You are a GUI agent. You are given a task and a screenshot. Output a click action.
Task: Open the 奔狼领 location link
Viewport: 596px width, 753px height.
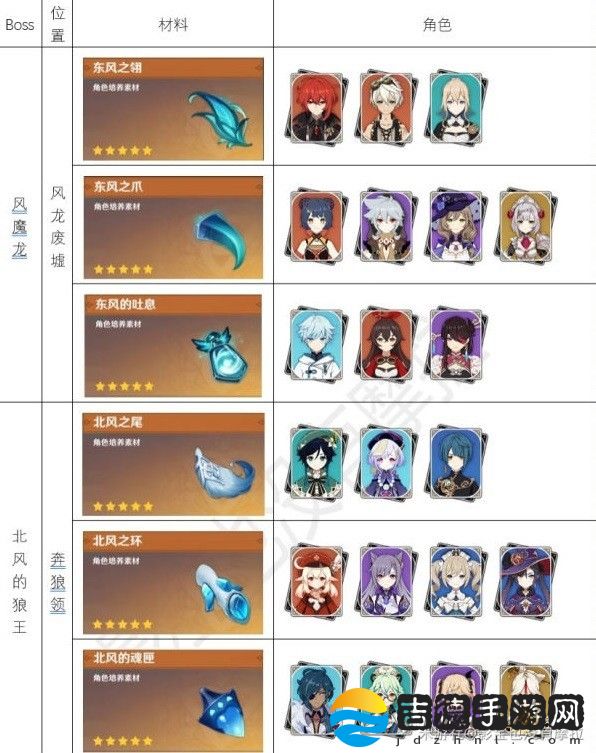point(58,582)
